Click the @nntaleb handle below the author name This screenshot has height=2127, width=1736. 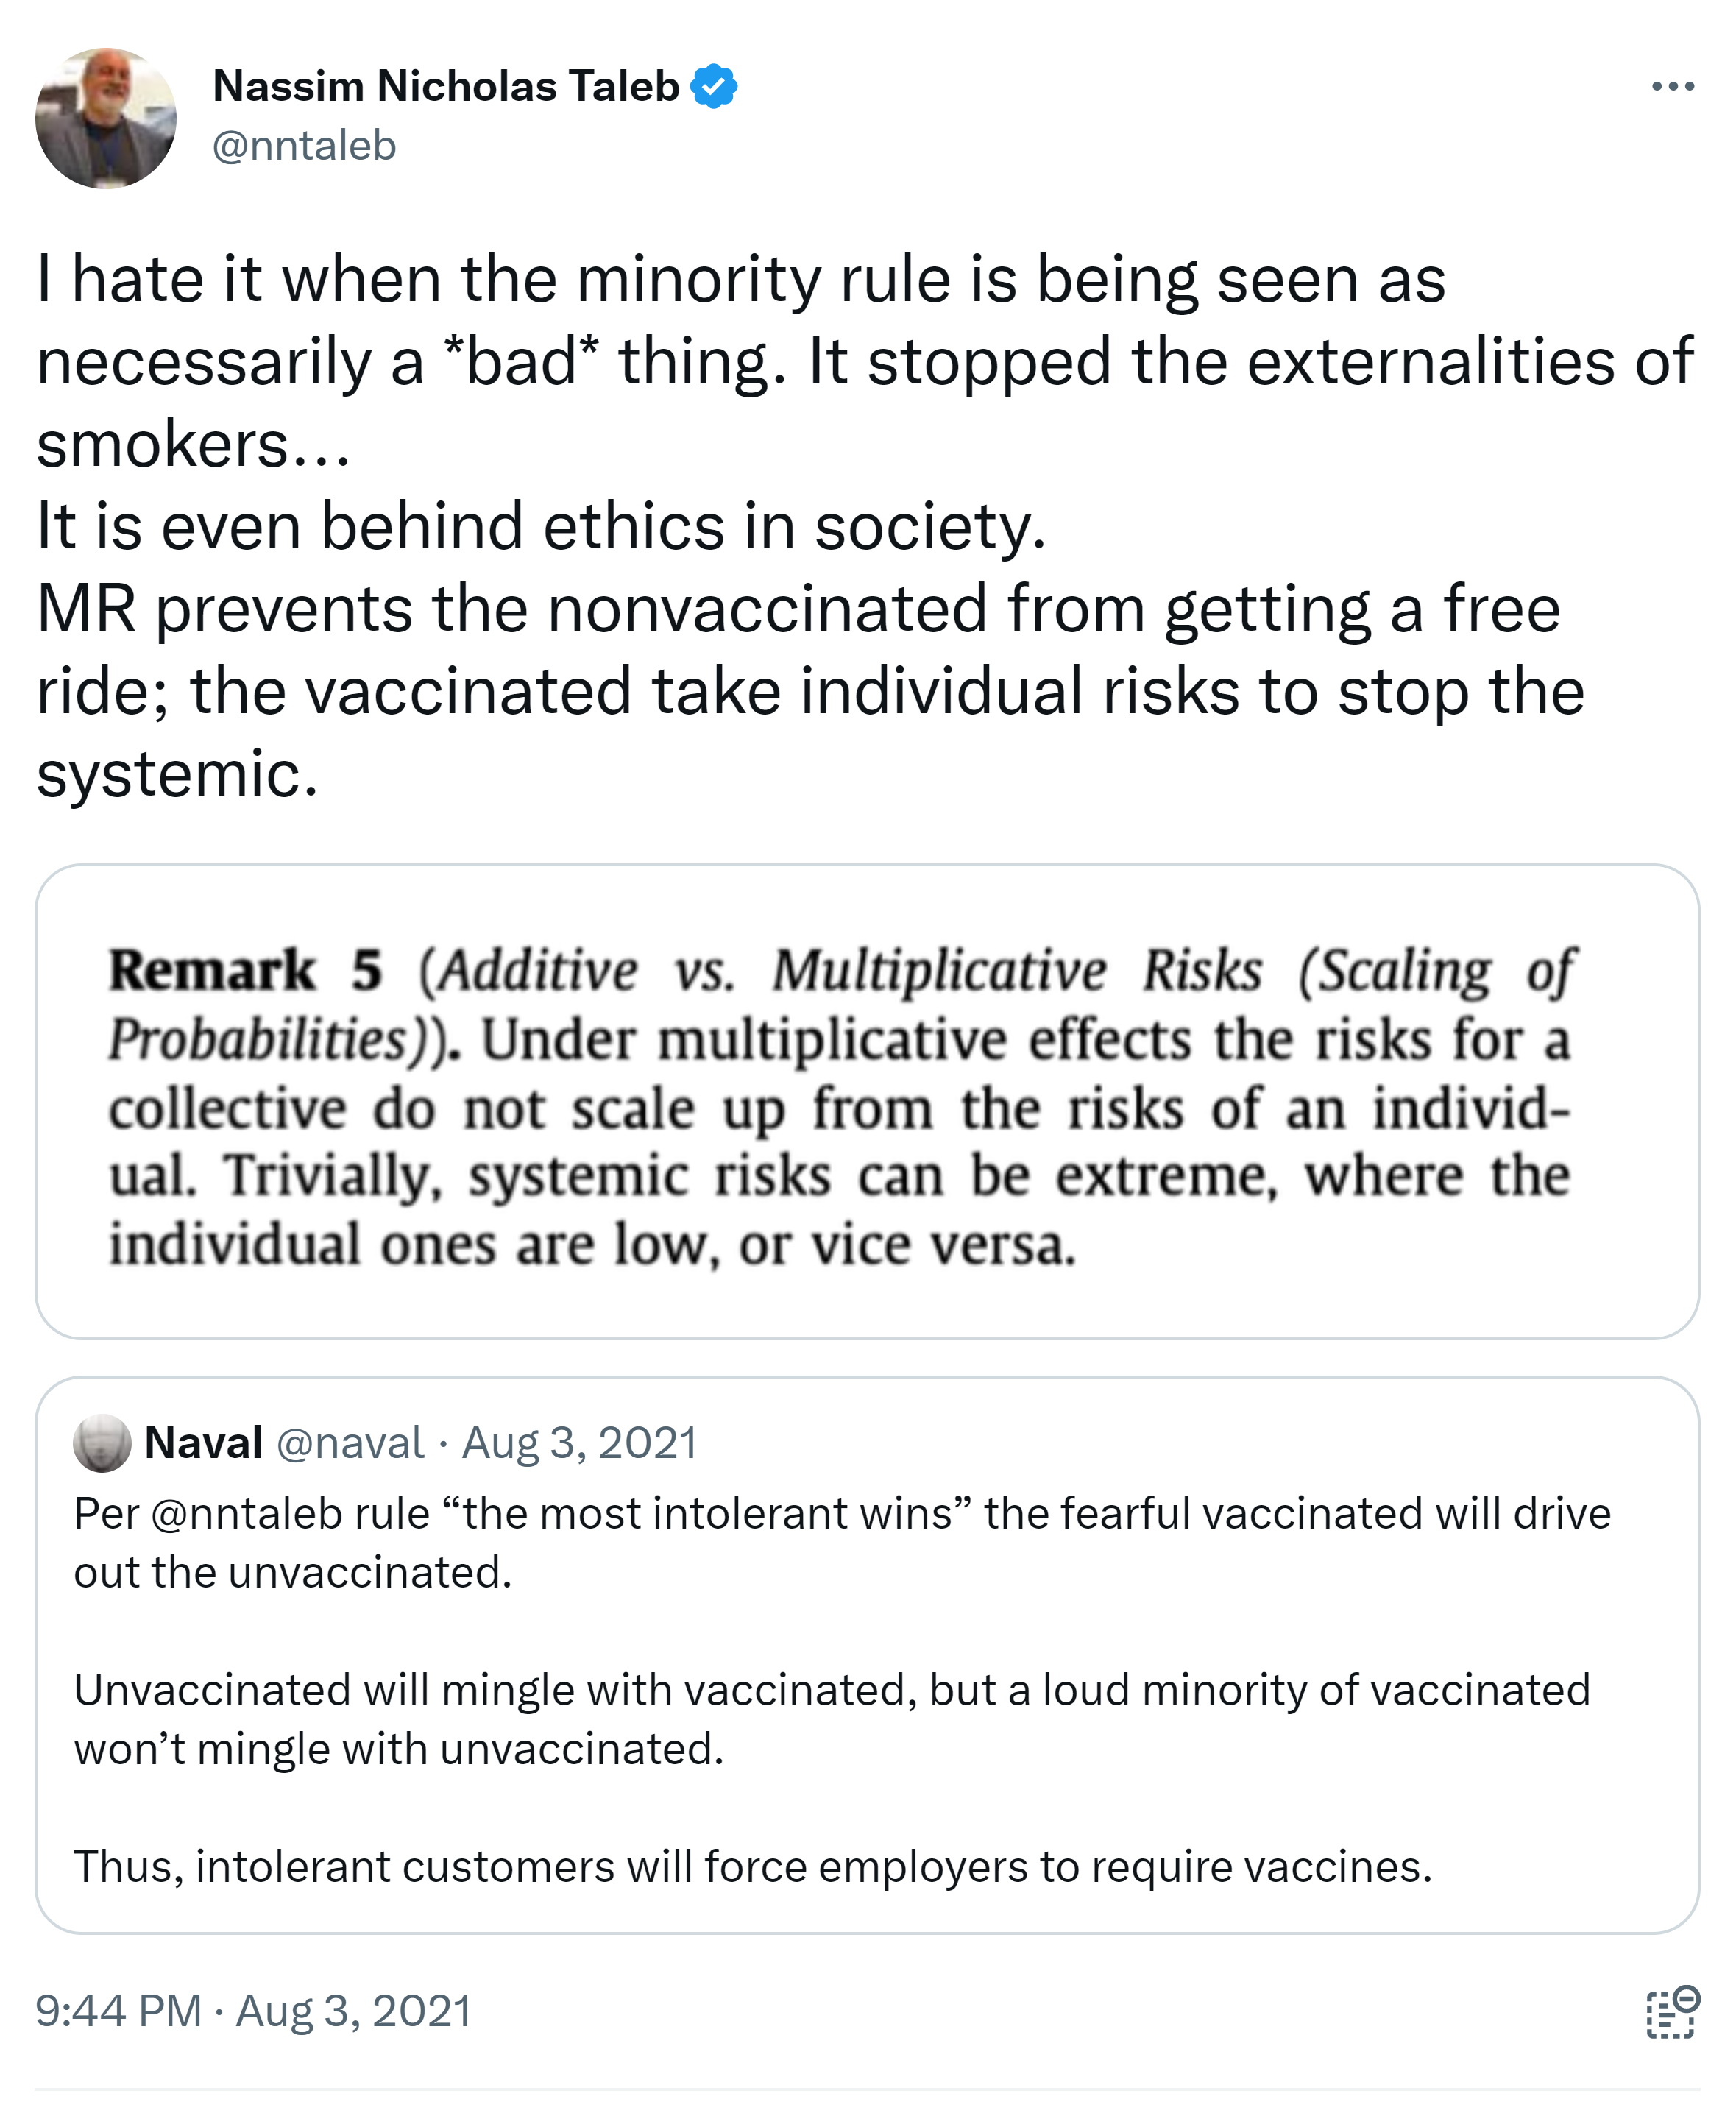pos(304,146)
